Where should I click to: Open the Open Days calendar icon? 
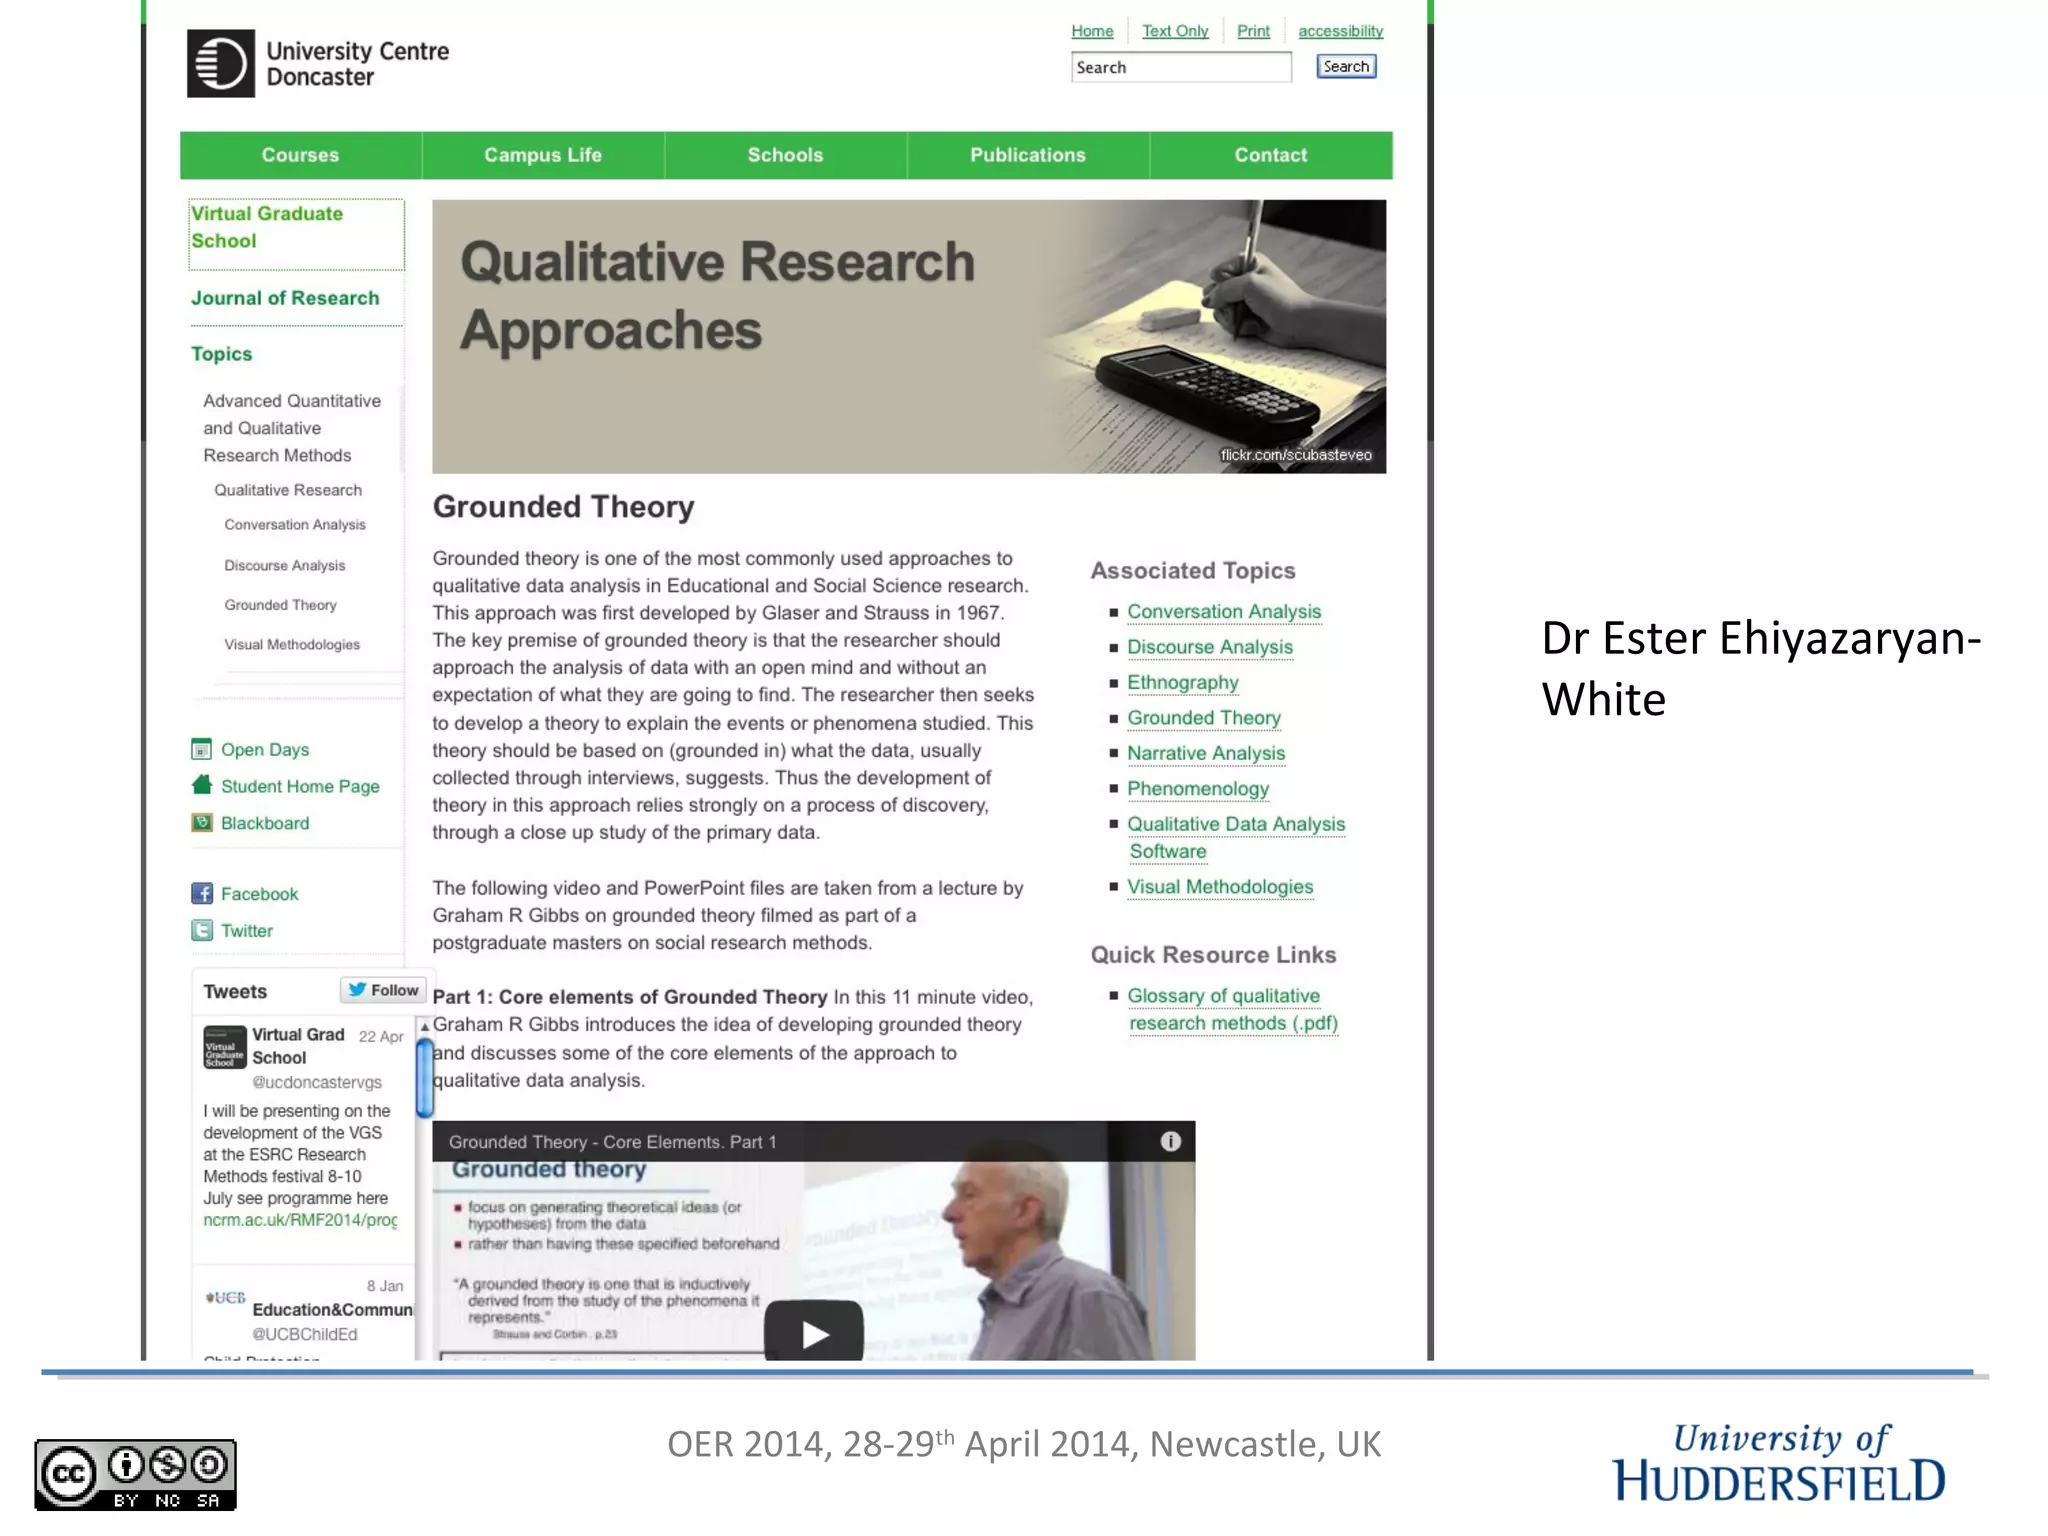point(201,749)
